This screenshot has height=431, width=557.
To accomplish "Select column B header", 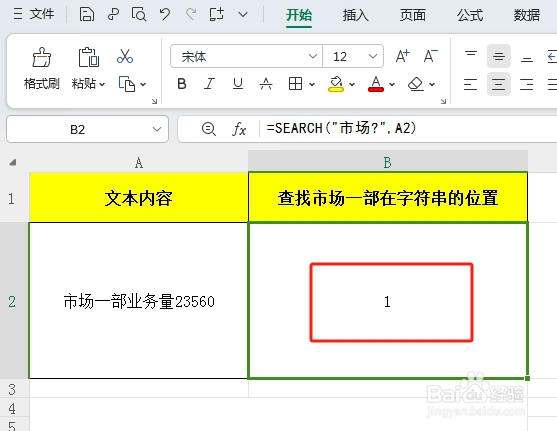I will click(x=388, y=163).
